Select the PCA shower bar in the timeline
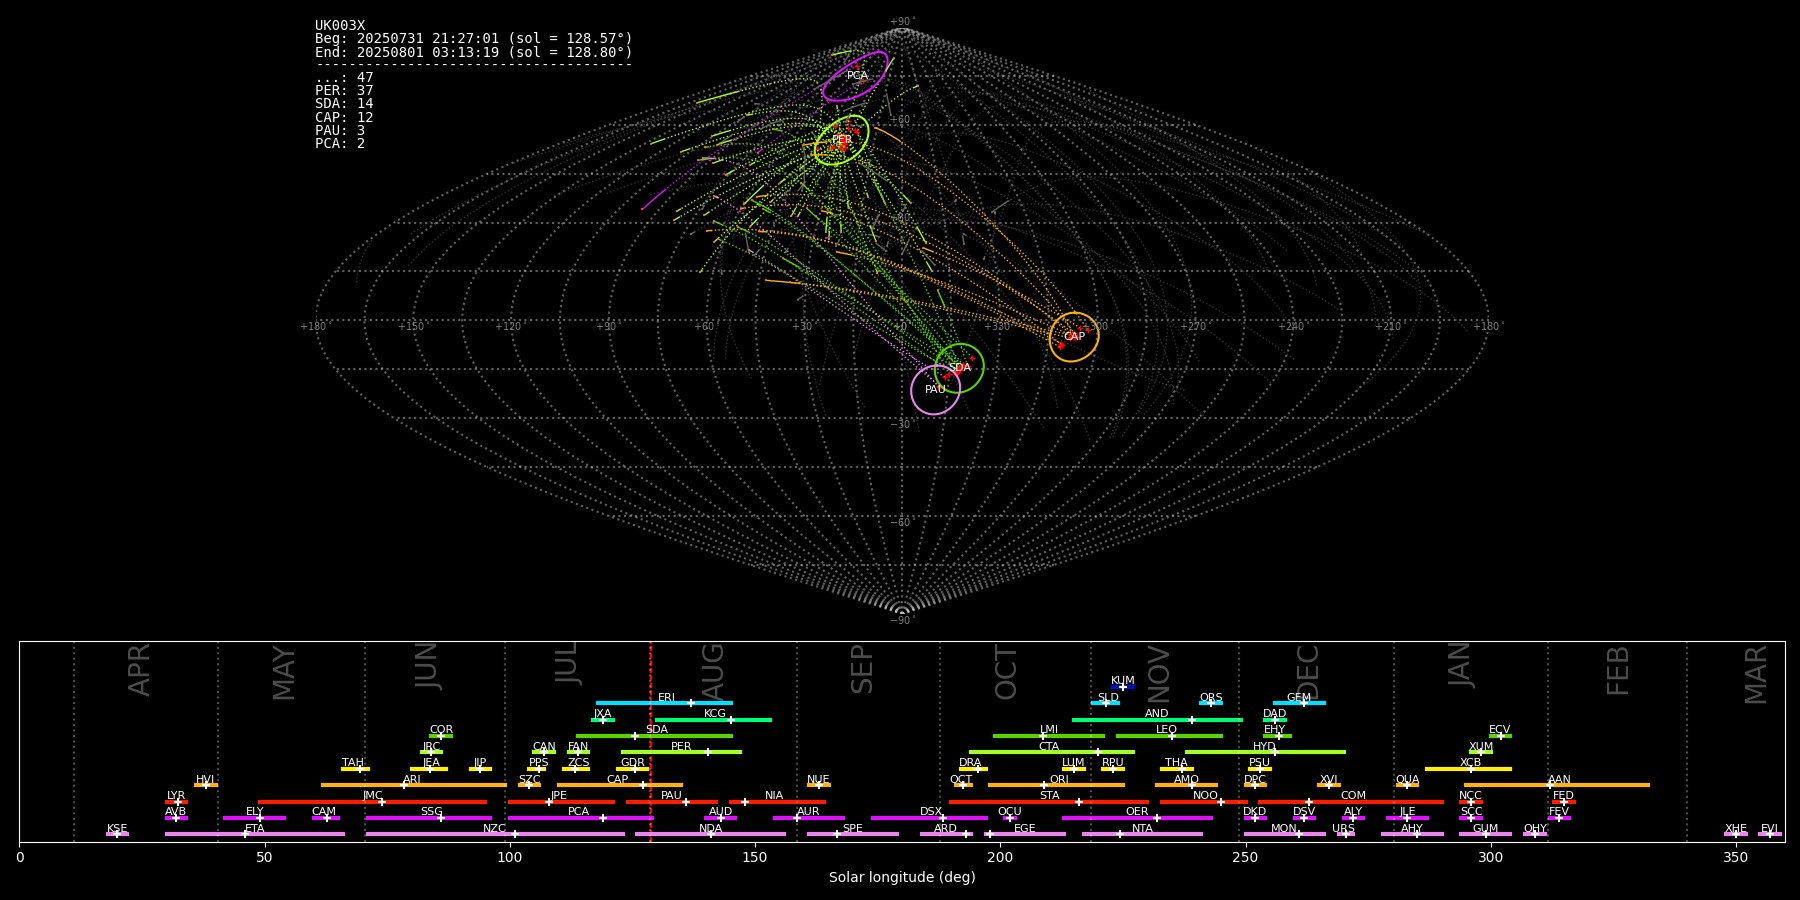Image resolution: width=1800 pixels, height=900 pixels. [580, 818]
